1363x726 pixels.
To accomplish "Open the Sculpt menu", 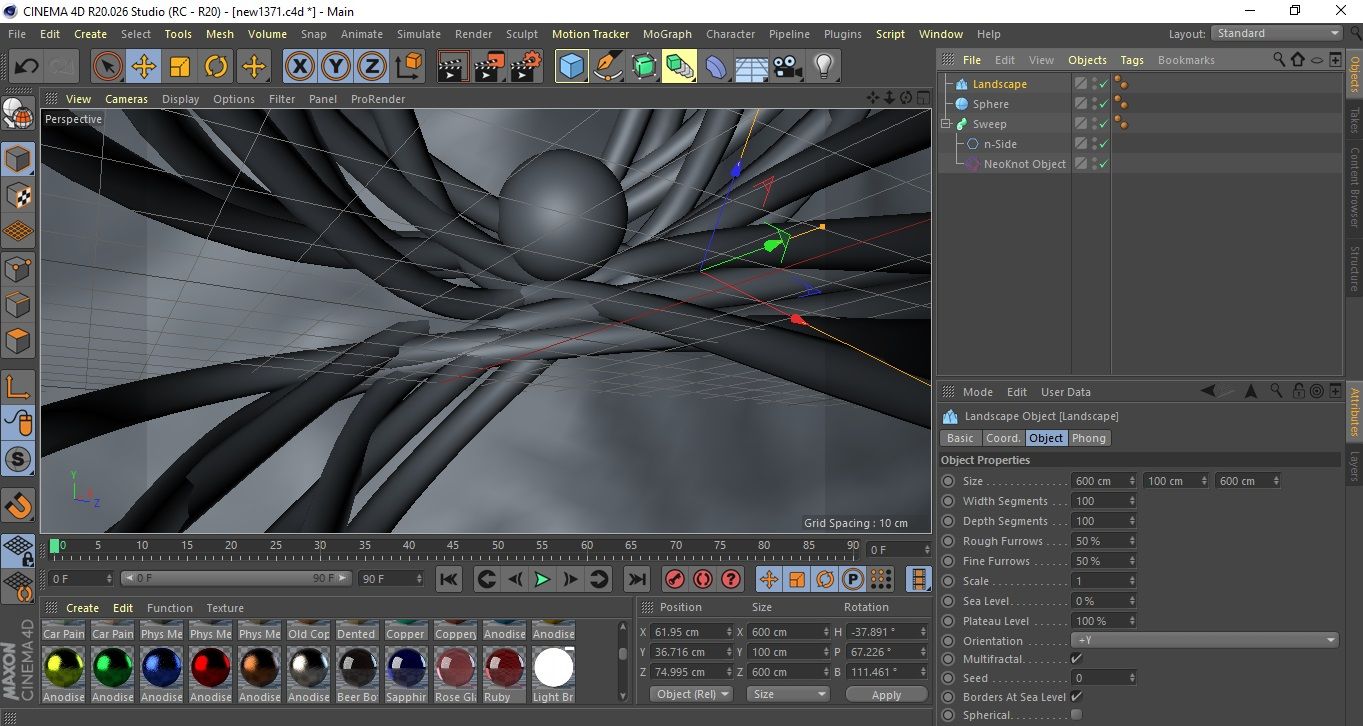I will click(522, 34).
